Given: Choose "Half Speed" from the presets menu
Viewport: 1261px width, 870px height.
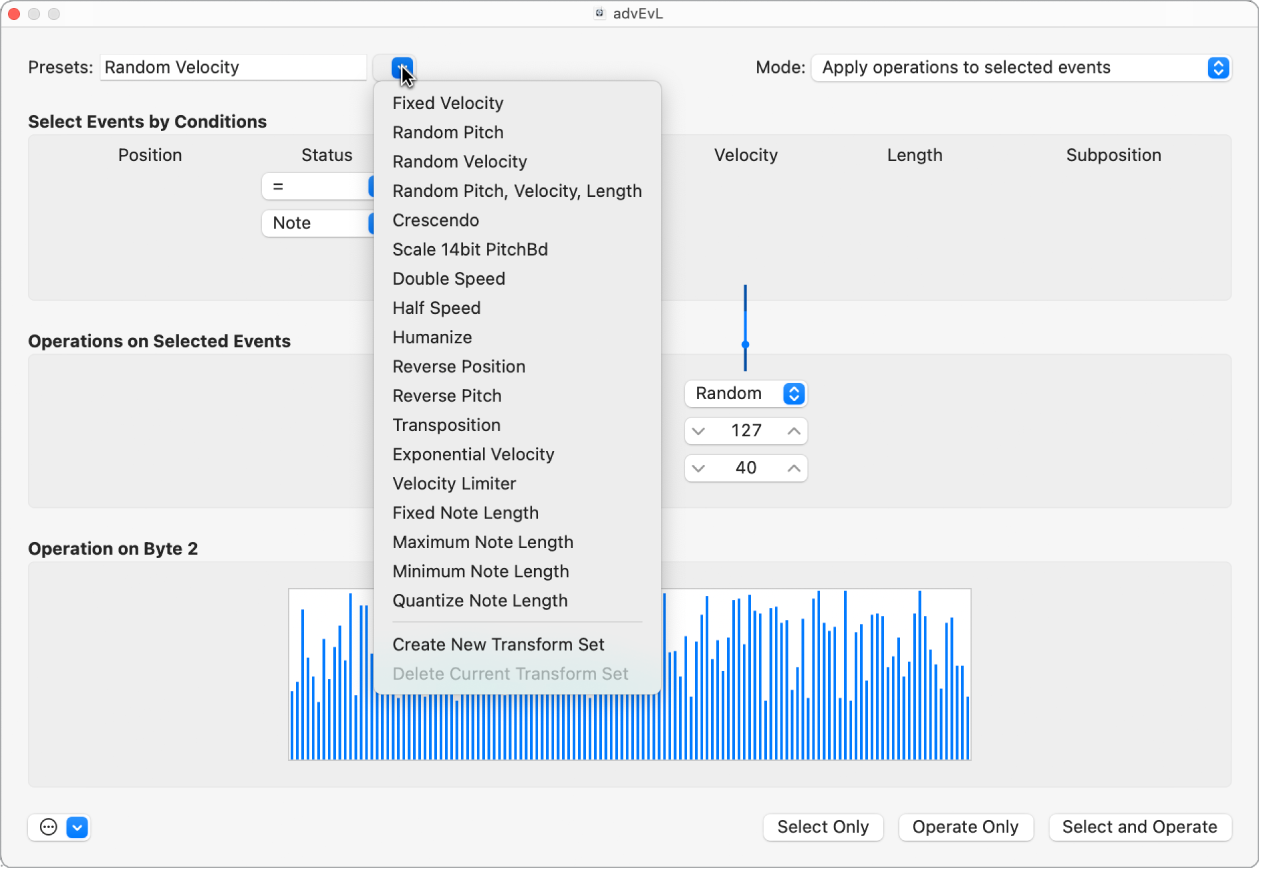Looking at the screenshot, I should 436,308.
